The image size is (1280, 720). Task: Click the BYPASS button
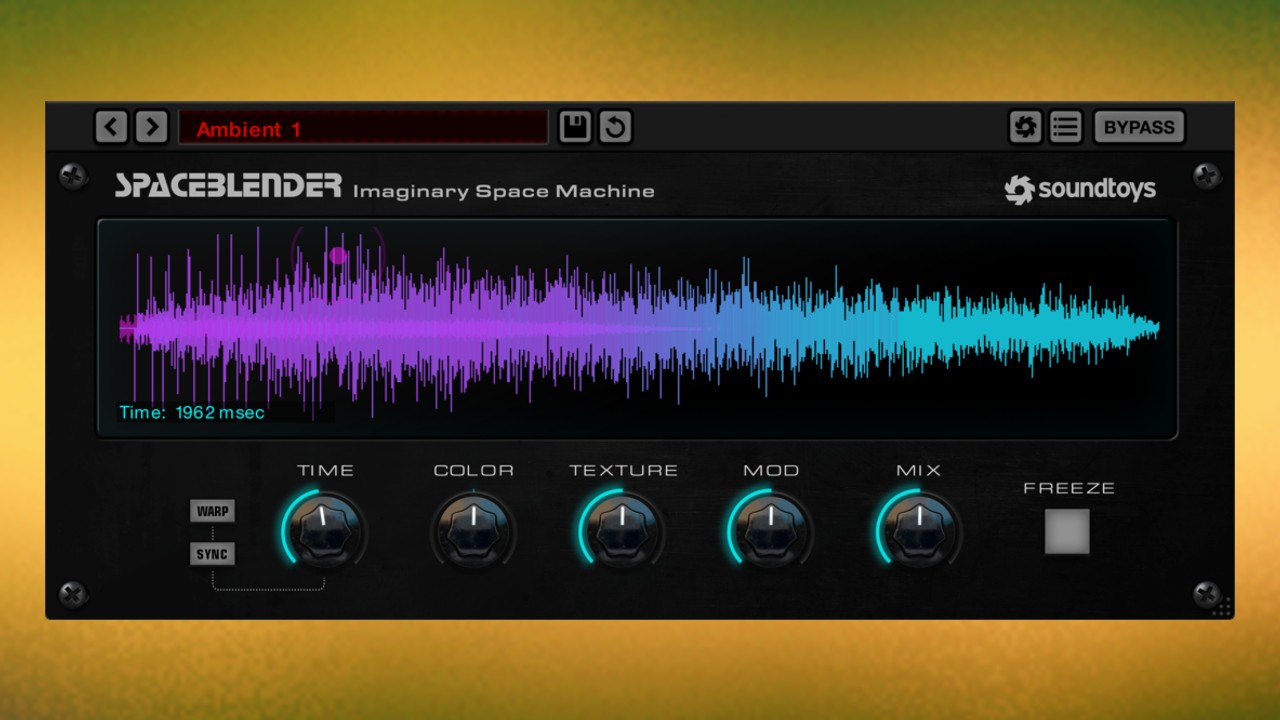(1139, 127)
